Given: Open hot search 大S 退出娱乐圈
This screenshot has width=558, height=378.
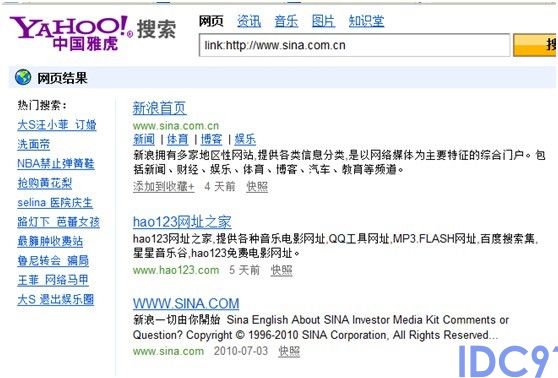Looking at the screenshot, I should coord(56,299).
